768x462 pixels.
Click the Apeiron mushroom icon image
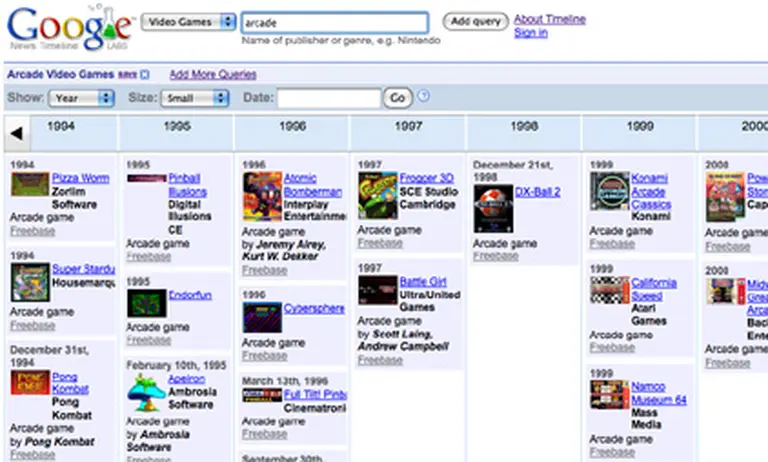click(x=146, y=394)
